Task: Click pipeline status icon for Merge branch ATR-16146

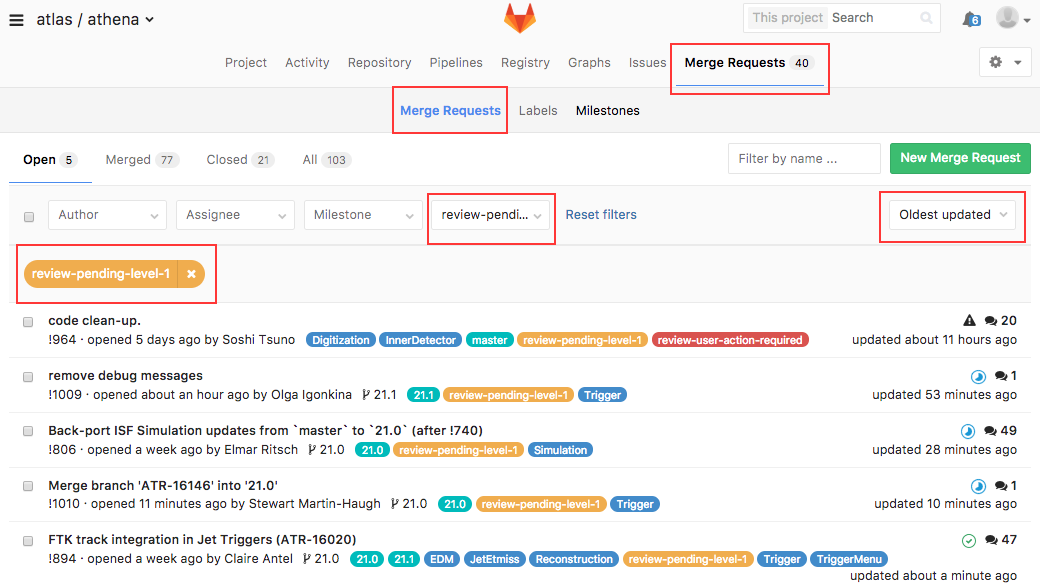Action: click(978, 486)
